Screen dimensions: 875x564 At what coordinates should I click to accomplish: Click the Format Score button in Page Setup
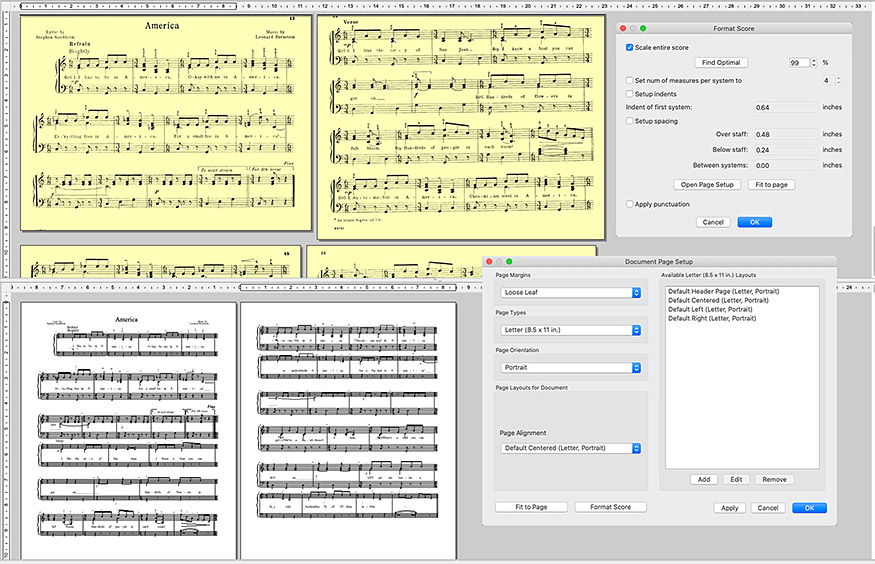pos(610,507)
